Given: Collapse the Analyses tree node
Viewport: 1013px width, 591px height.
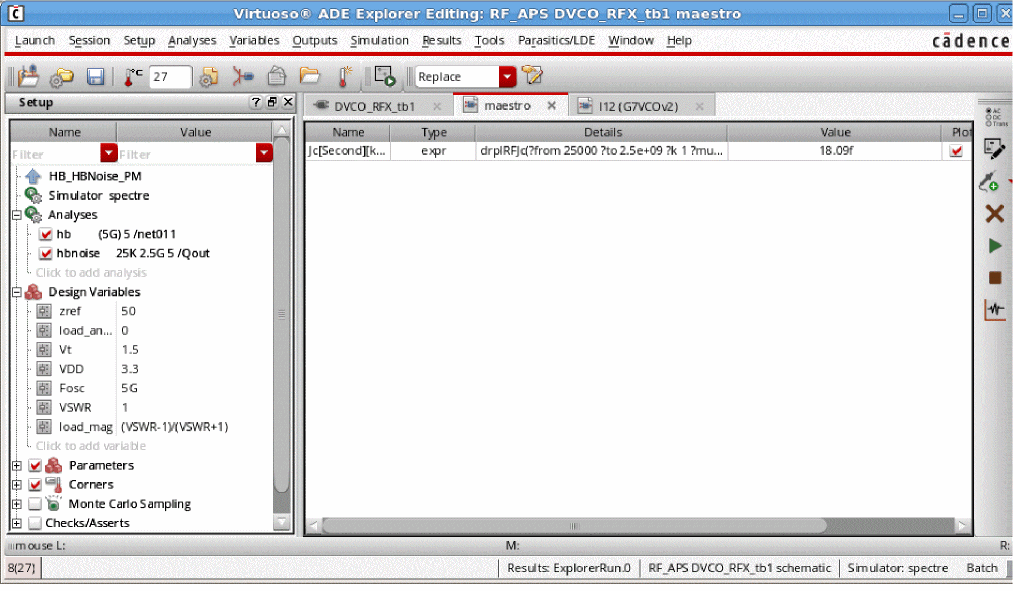Looking at the screenshot, I should (x=17, y=214).
